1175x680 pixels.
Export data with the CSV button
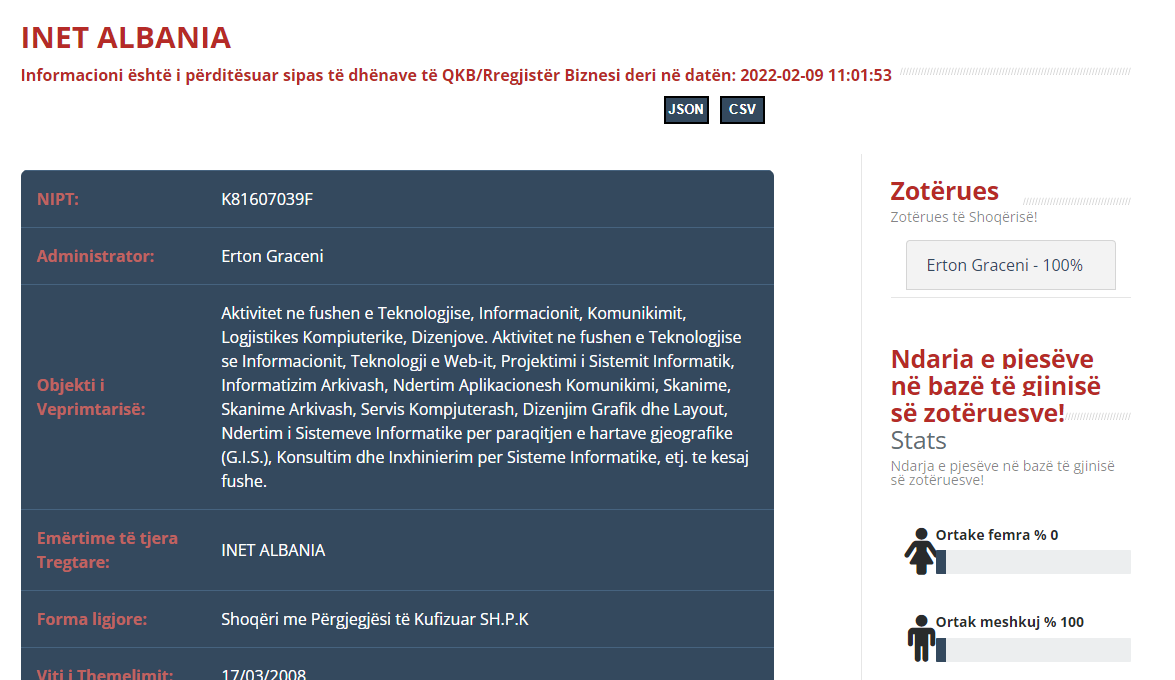[x=742, y=109]
